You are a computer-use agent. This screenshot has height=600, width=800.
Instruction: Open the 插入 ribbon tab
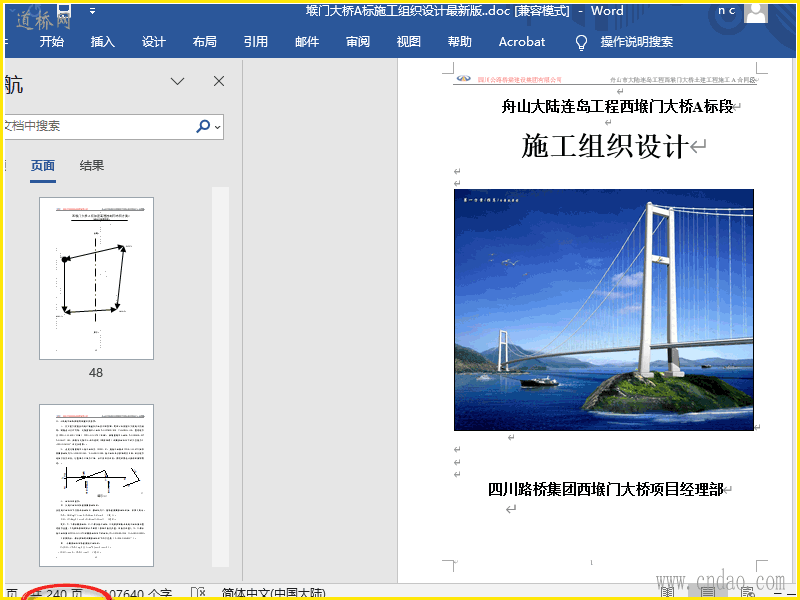[103, 42]
